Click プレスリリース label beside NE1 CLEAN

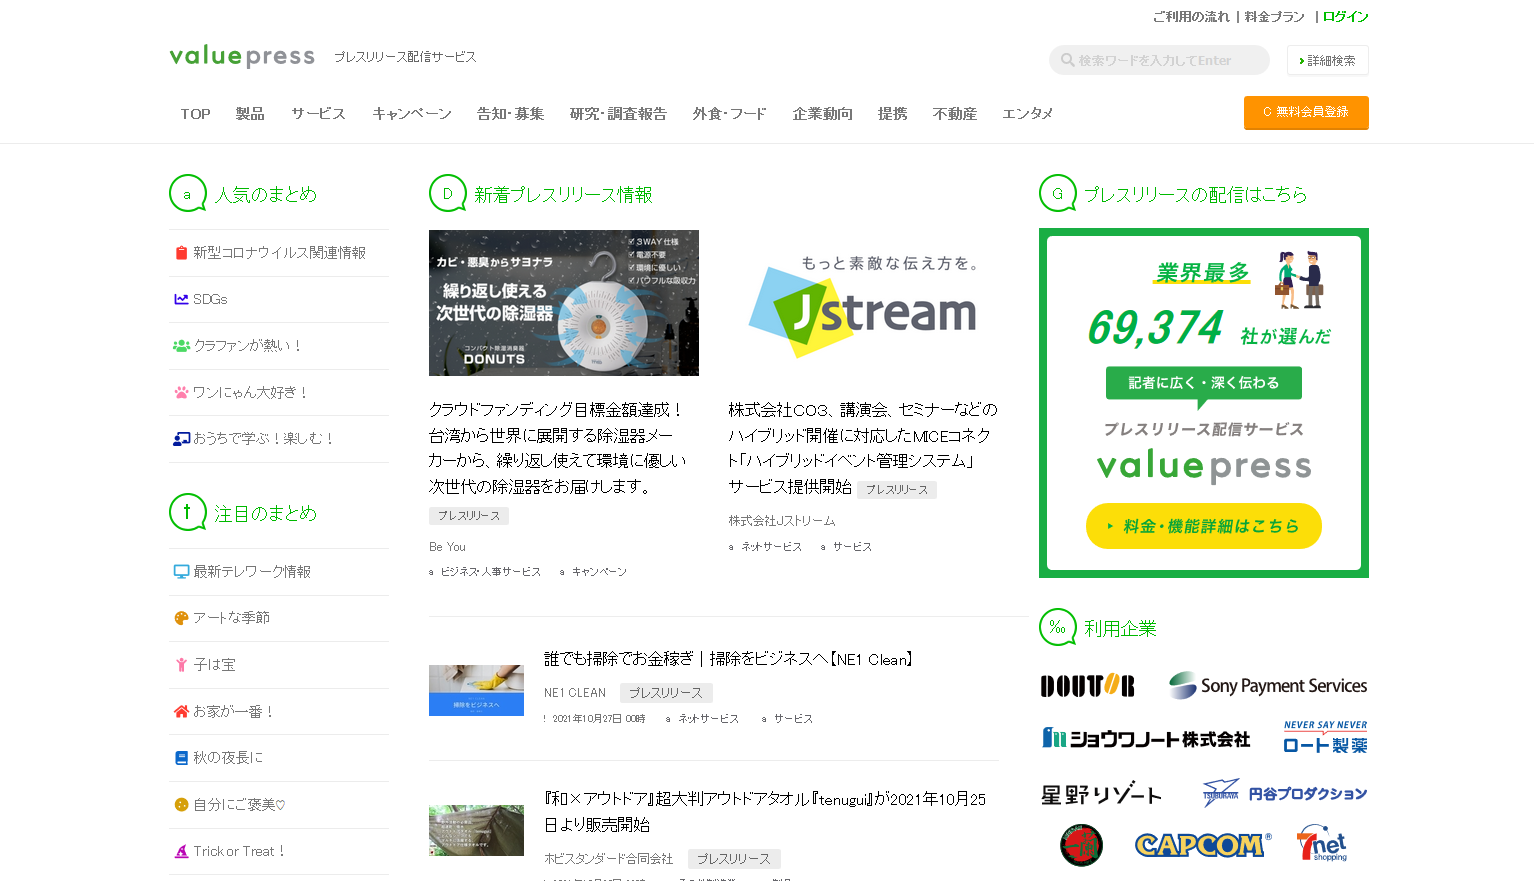pyautogui.click(x=666, y=693)
